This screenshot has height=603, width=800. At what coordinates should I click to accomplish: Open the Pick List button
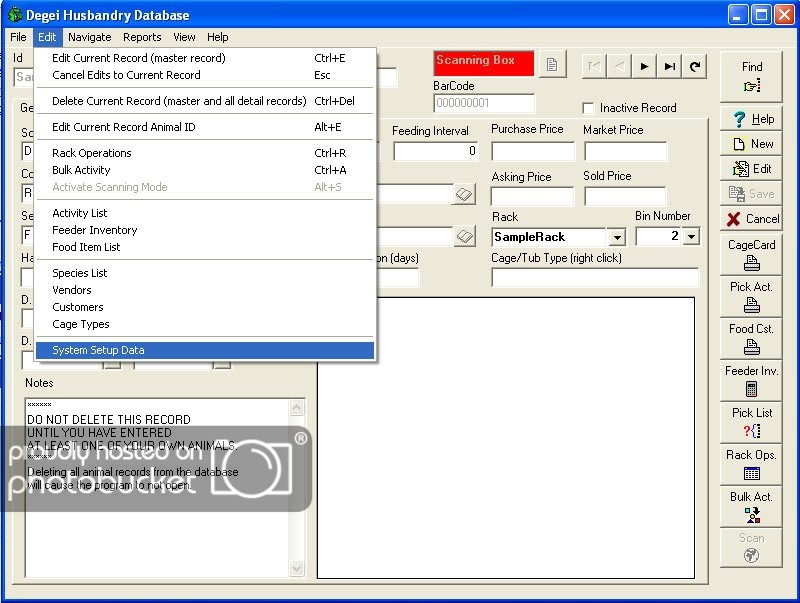(752, 422)
